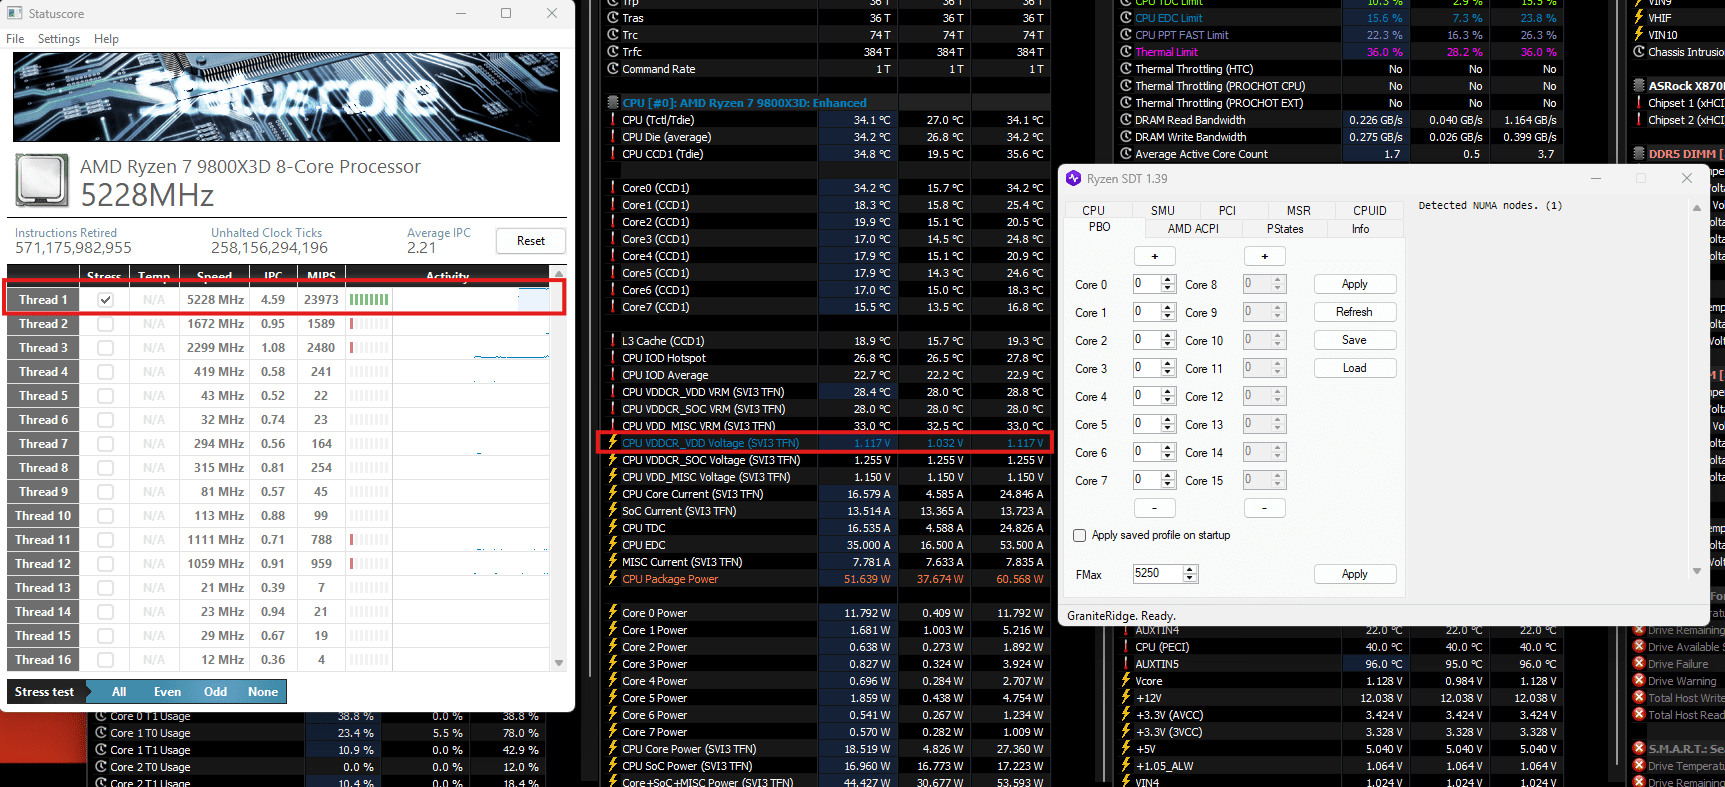Check the Thread 12 stress box
Screen dimensions: 1725x787
105,564
